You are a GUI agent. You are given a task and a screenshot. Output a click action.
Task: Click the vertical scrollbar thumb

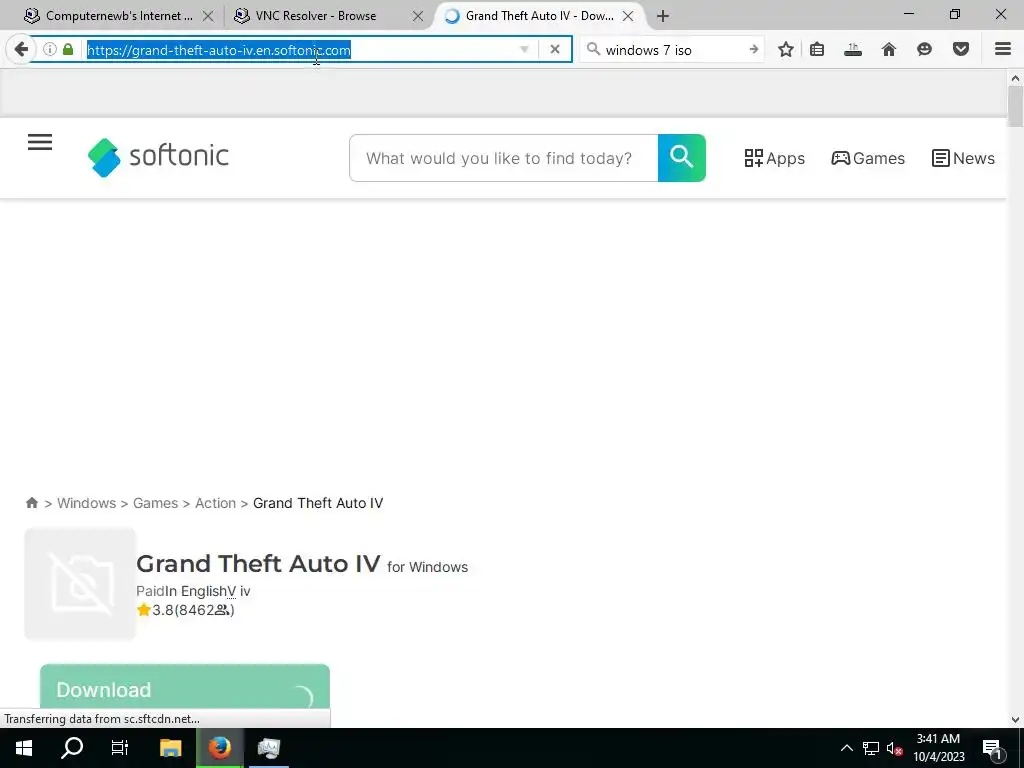pos(1015,106)
